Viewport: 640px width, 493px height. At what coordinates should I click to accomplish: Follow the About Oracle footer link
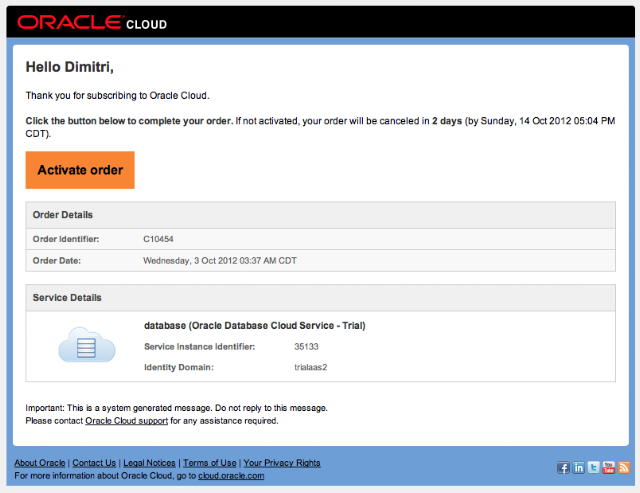[40, 463]
